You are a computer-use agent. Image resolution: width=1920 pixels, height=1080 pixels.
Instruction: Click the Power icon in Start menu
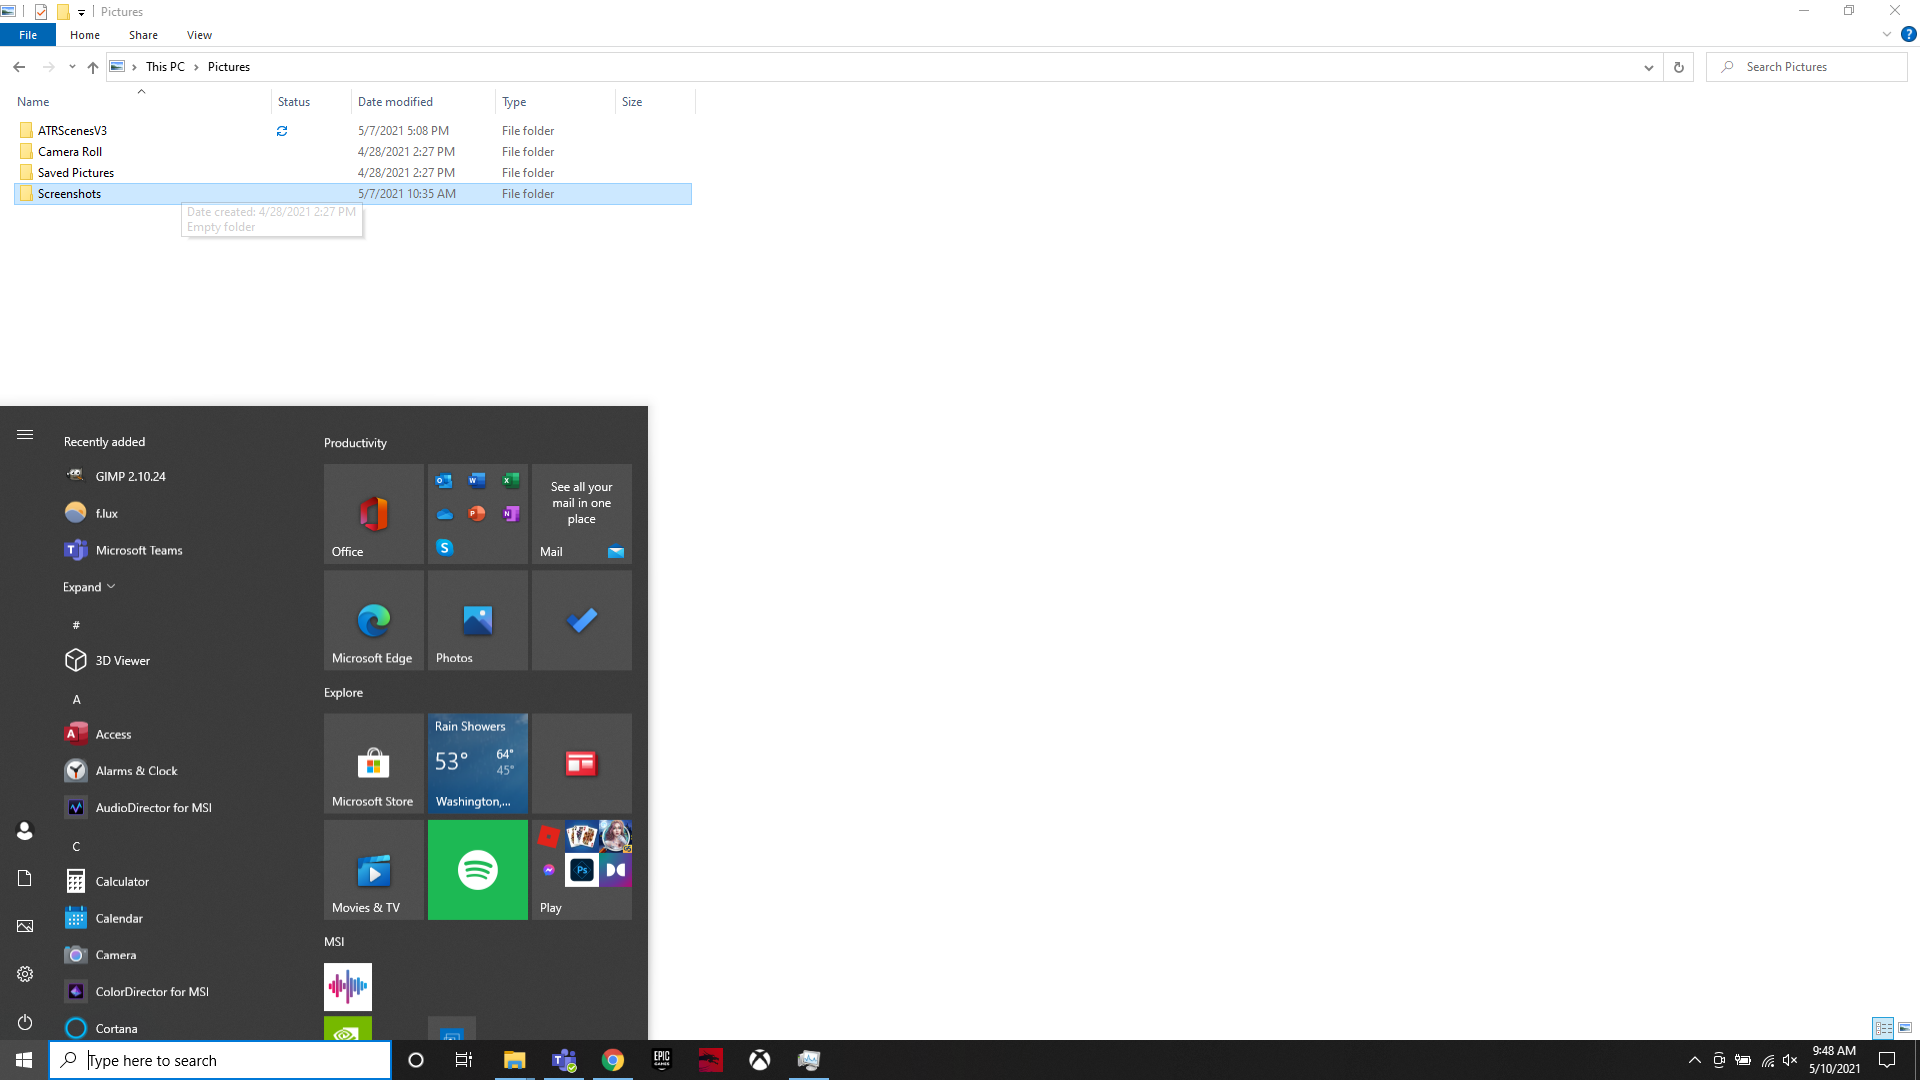click(x=25, y=1022)
